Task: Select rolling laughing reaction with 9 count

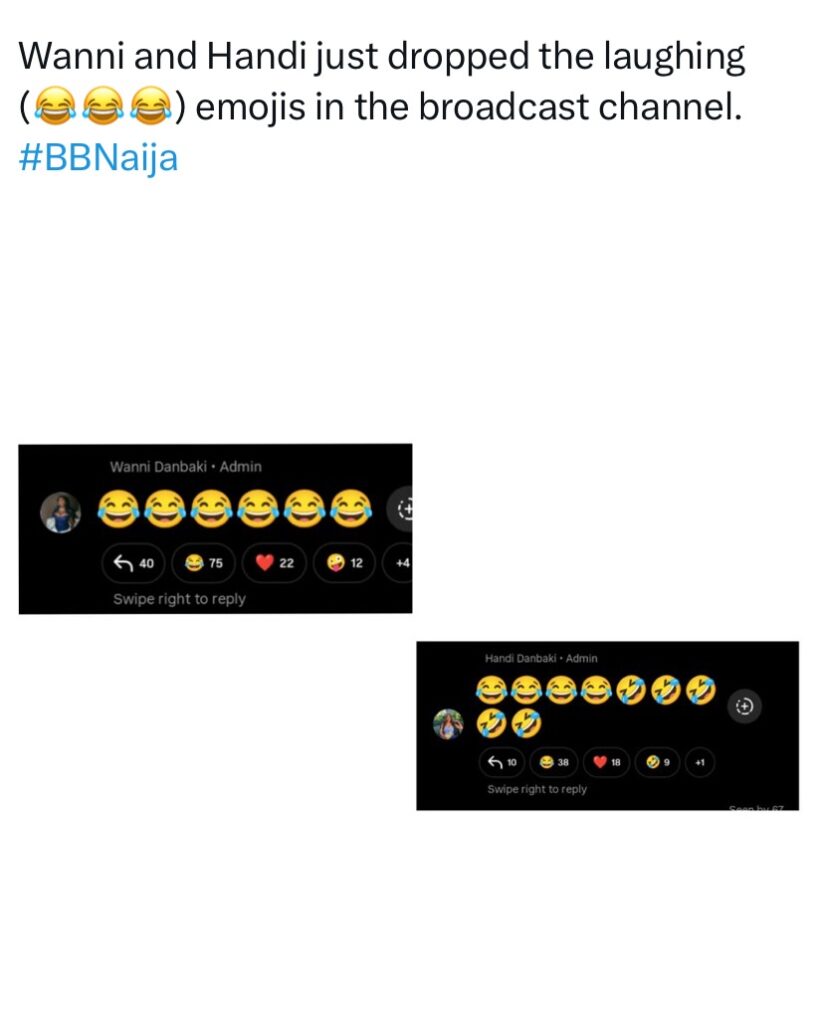Action: (x=658, y=762)
